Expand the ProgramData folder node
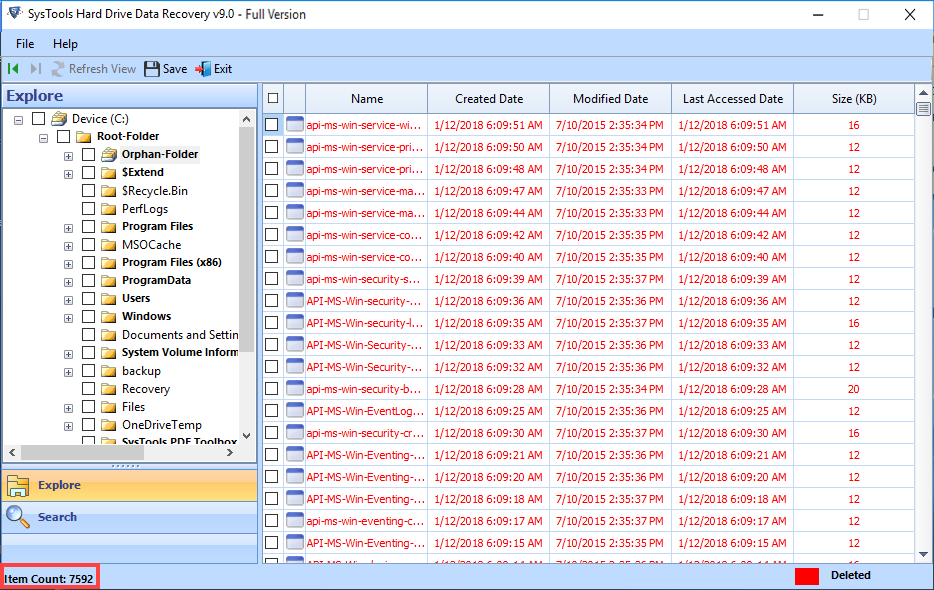Viewport: 934px width, 590px height. pos(68,281)
